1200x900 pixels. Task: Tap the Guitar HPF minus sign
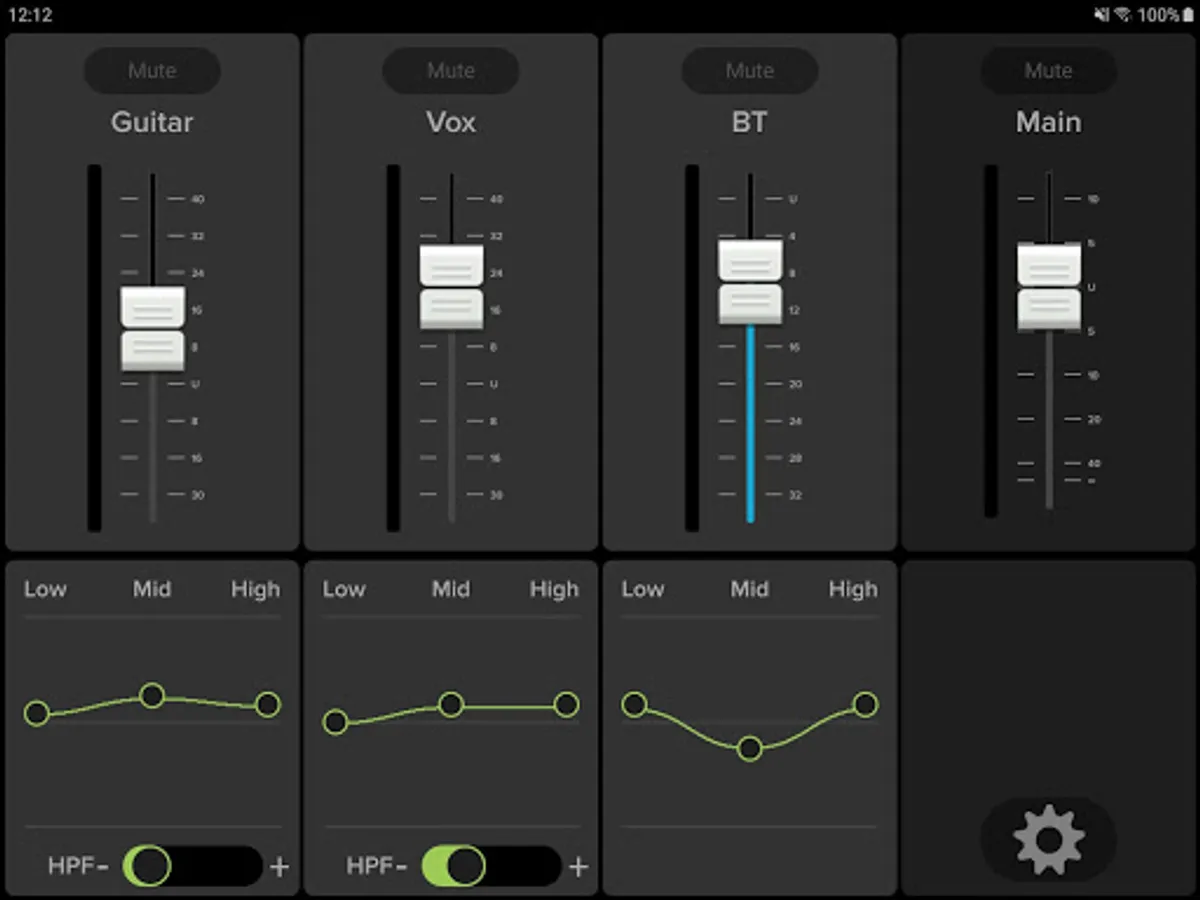[103, 866]
